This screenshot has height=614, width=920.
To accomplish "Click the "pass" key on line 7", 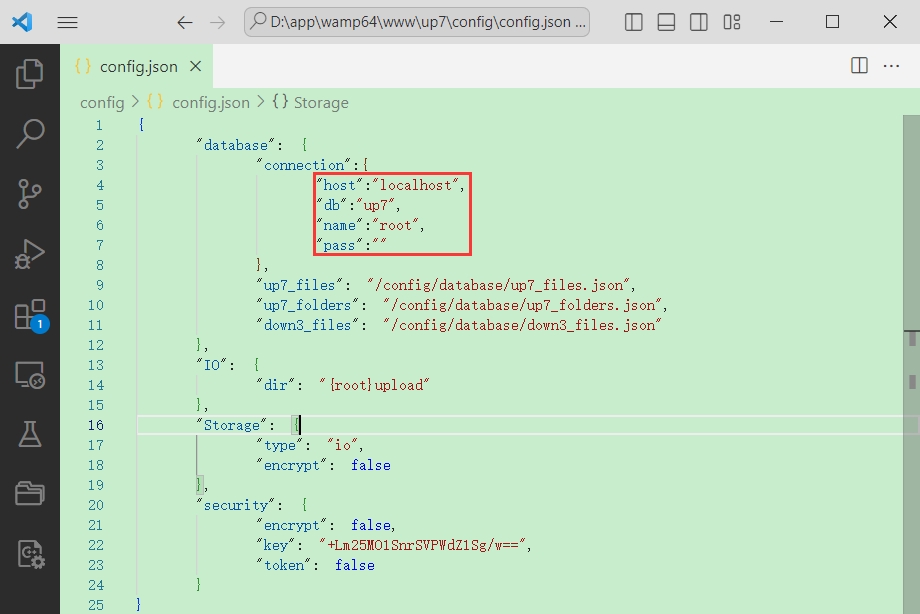I will 340,245.
